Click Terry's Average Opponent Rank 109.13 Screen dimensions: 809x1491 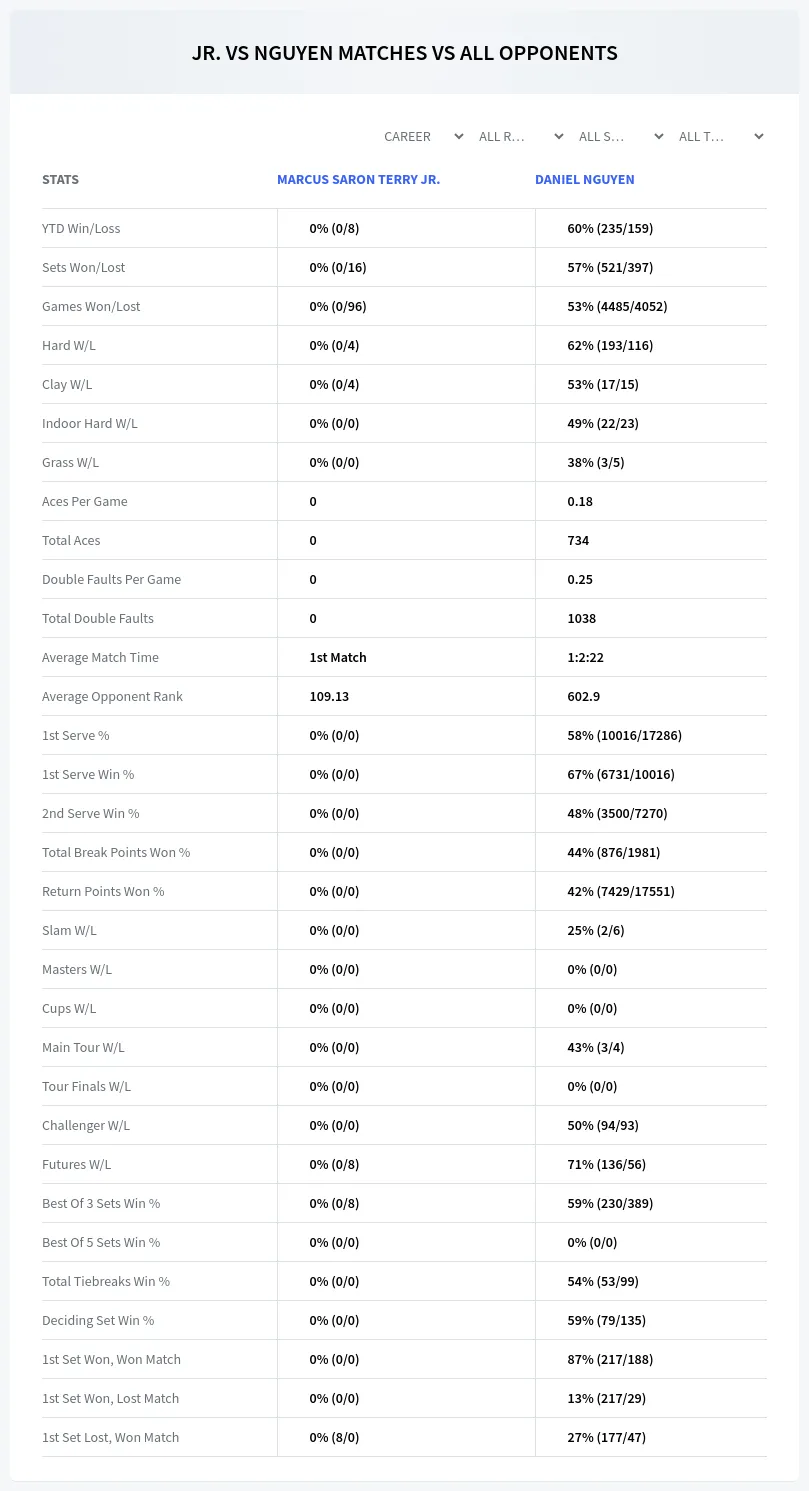point(329,696)
